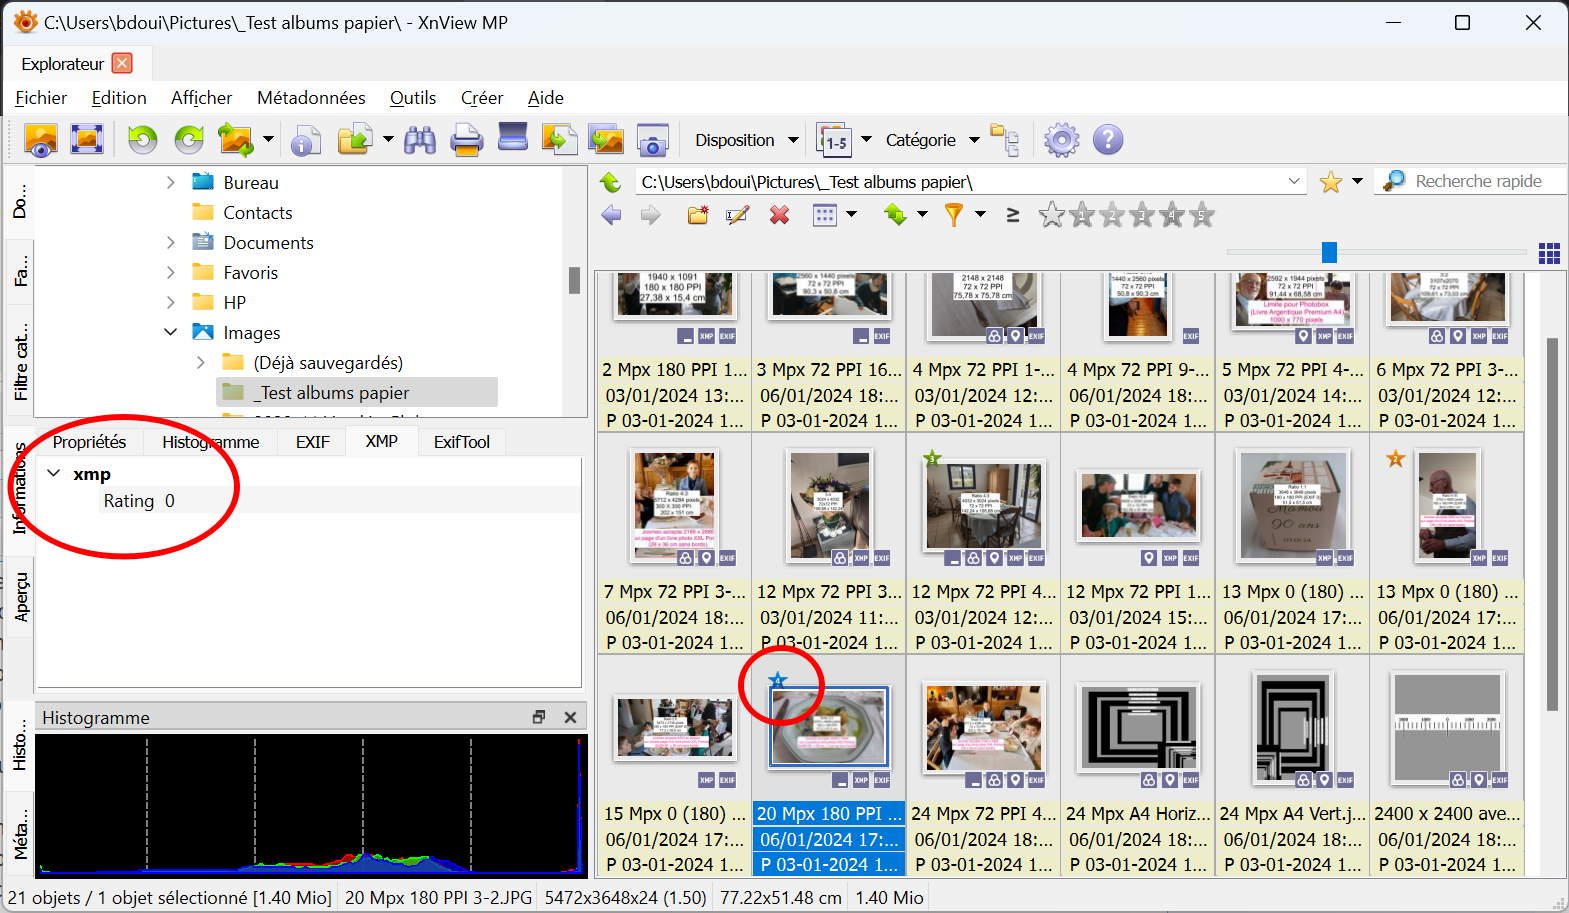Screen dimensions: 1569x913
Task: Open the filter funnel dropdown arrow
Action: coord(981,214)
